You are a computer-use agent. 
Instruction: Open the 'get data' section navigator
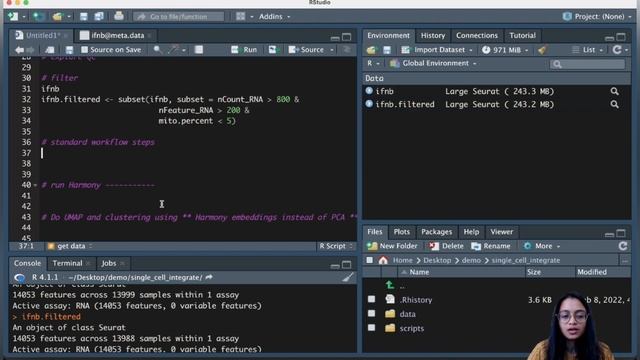(x=70, y=246)
